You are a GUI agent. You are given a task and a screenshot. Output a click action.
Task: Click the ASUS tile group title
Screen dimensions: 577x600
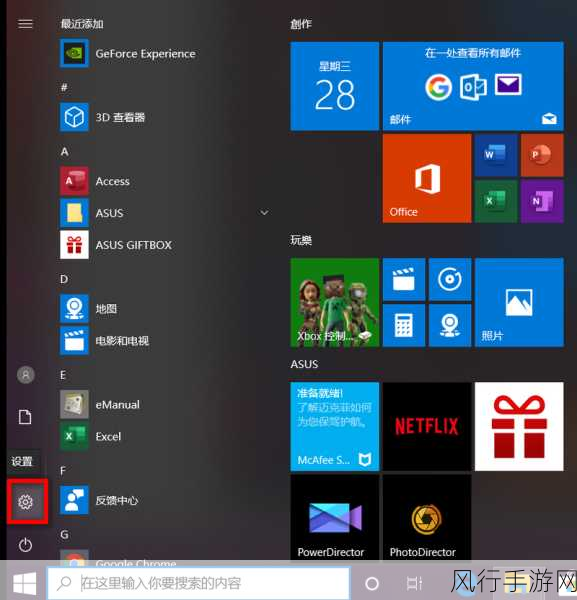(x=304, y=364)
